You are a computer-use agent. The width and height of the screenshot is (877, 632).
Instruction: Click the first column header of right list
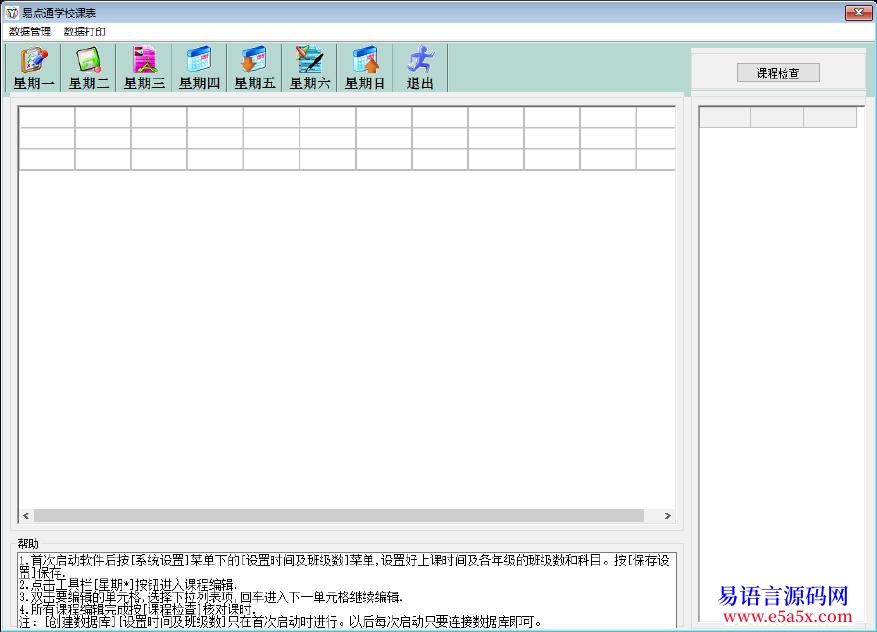(725, 118)
